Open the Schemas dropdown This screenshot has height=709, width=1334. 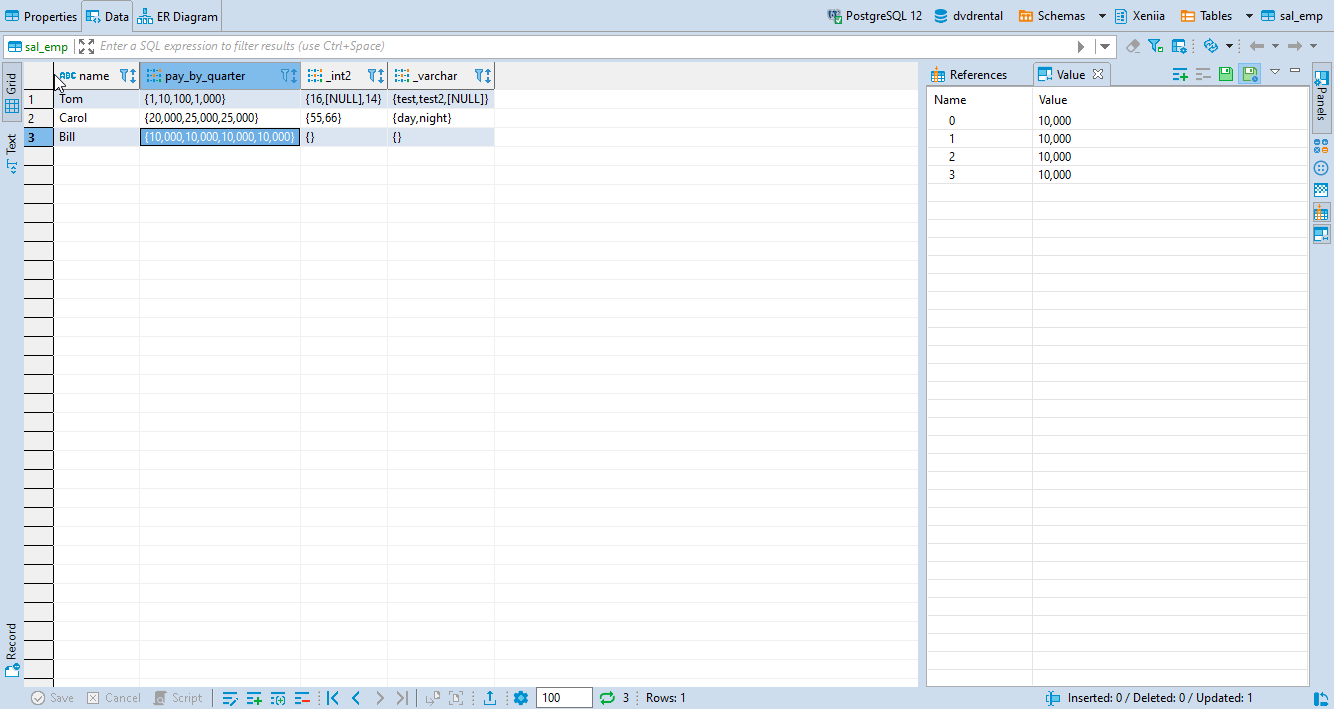1104,16
